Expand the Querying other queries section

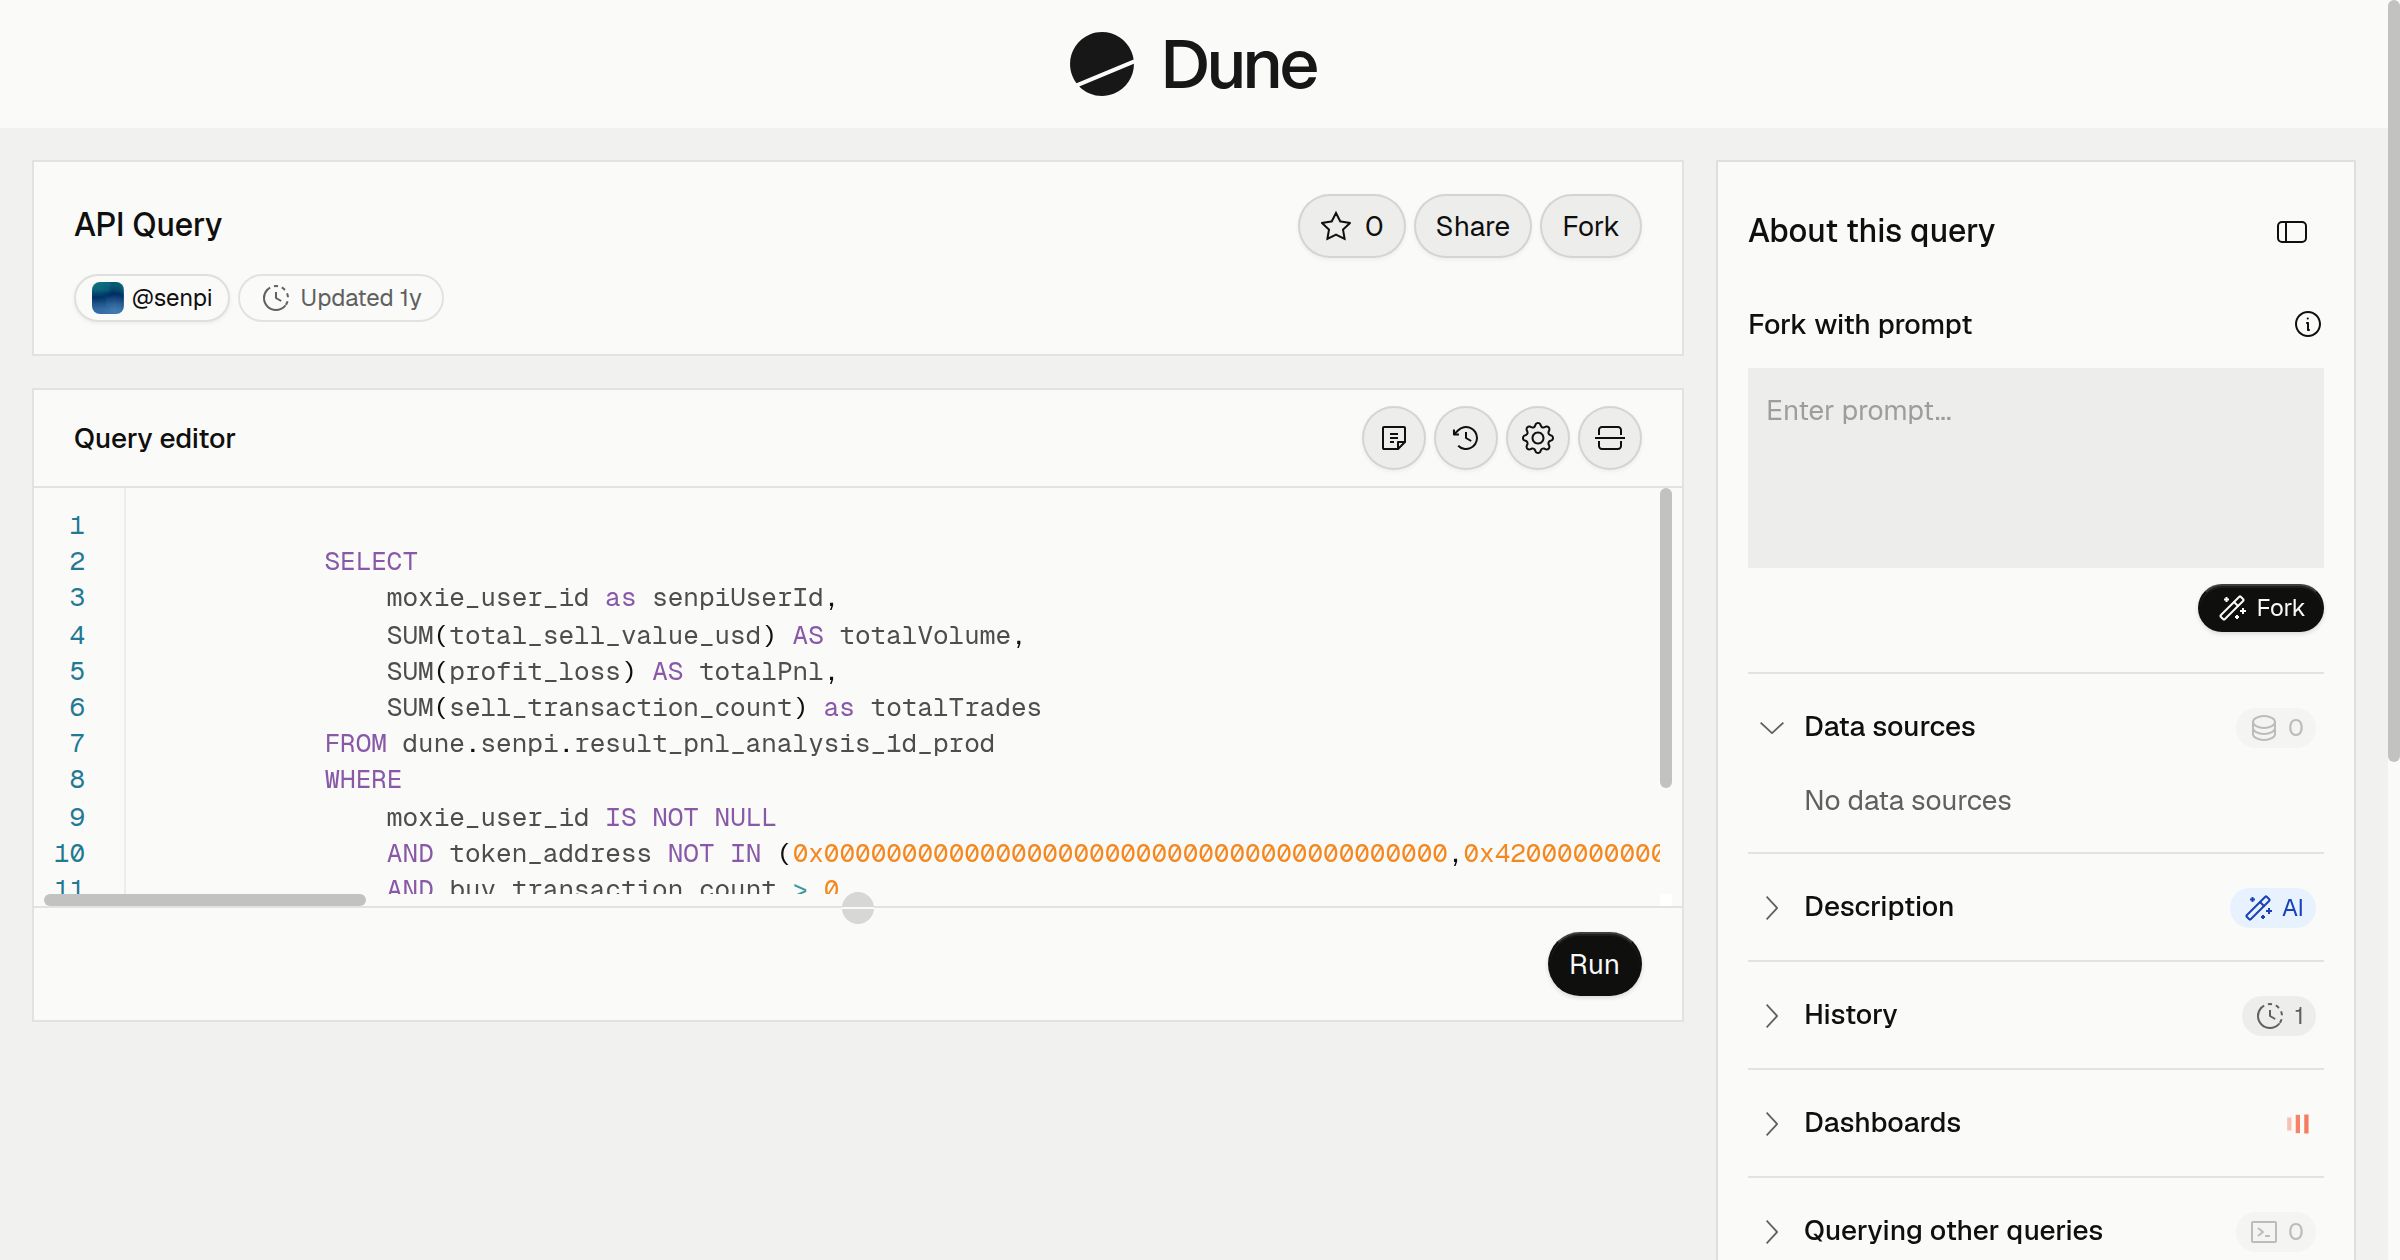(x=1771, y=1231)
